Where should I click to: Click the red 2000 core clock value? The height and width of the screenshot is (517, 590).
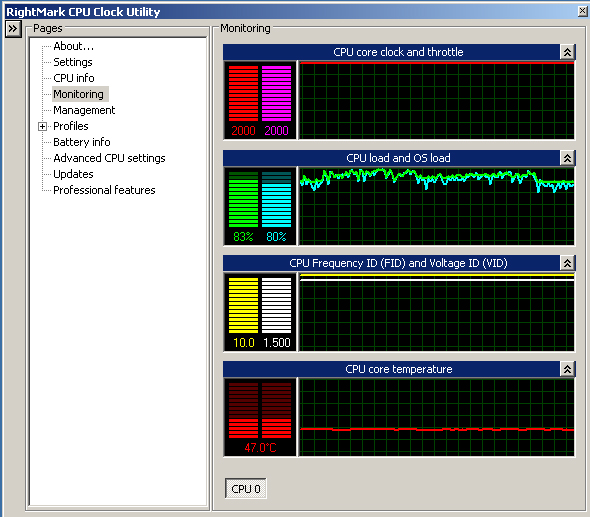click(243, 131)
